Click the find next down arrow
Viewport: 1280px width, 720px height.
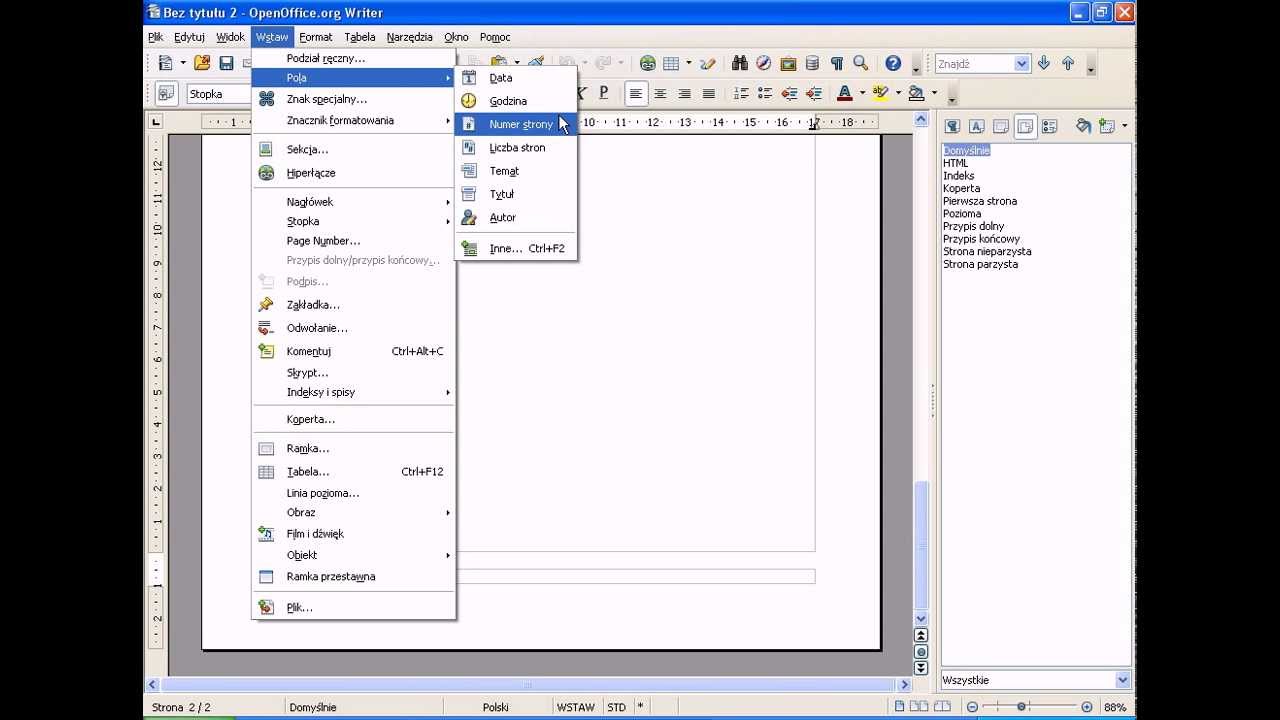(x=1044, y=63)
